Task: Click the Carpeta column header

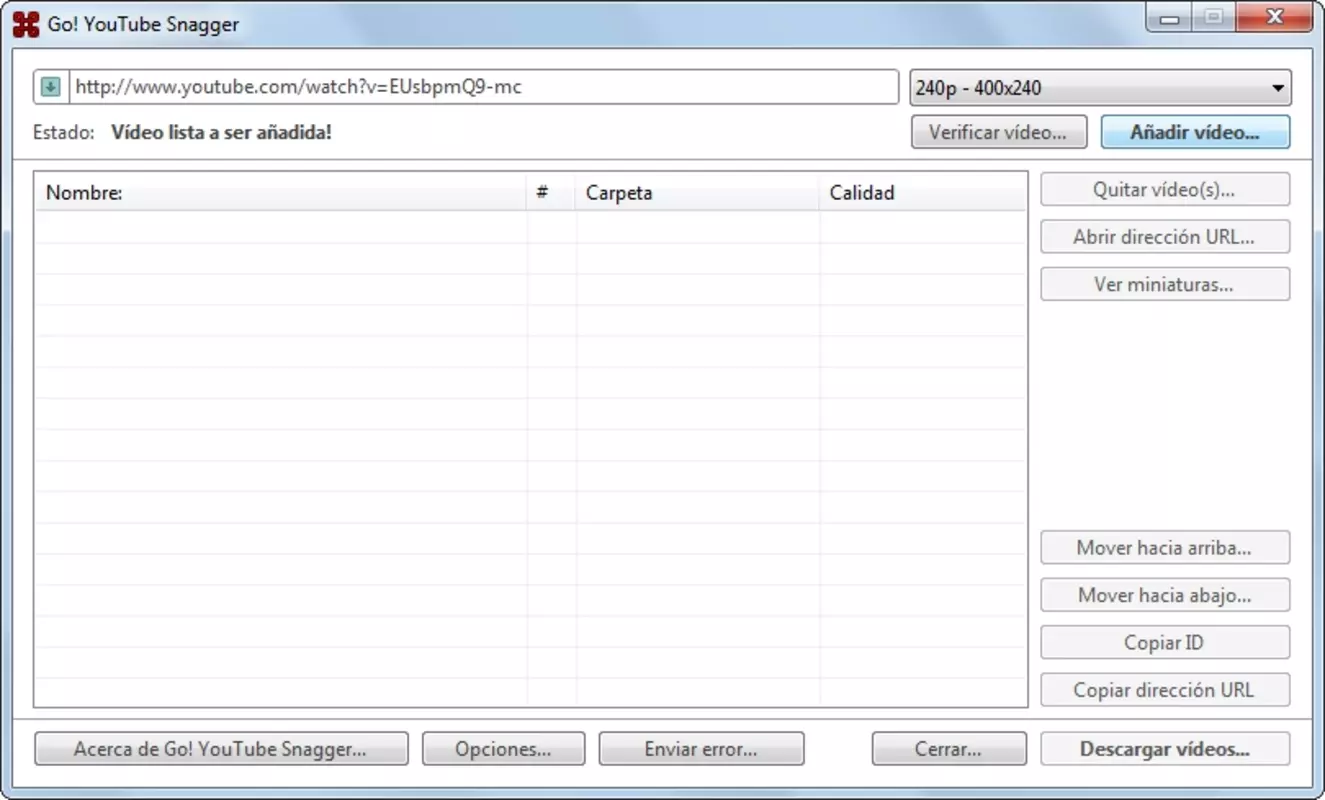Action: [x=698, y=193]
